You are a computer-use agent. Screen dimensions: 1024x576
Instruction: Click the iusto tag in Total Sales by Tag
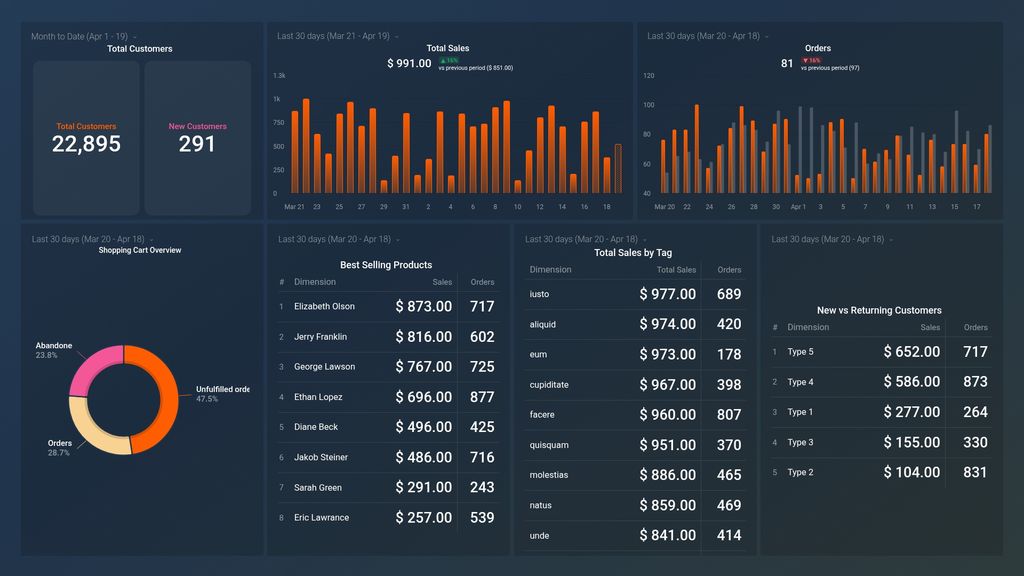pos(540,294)
